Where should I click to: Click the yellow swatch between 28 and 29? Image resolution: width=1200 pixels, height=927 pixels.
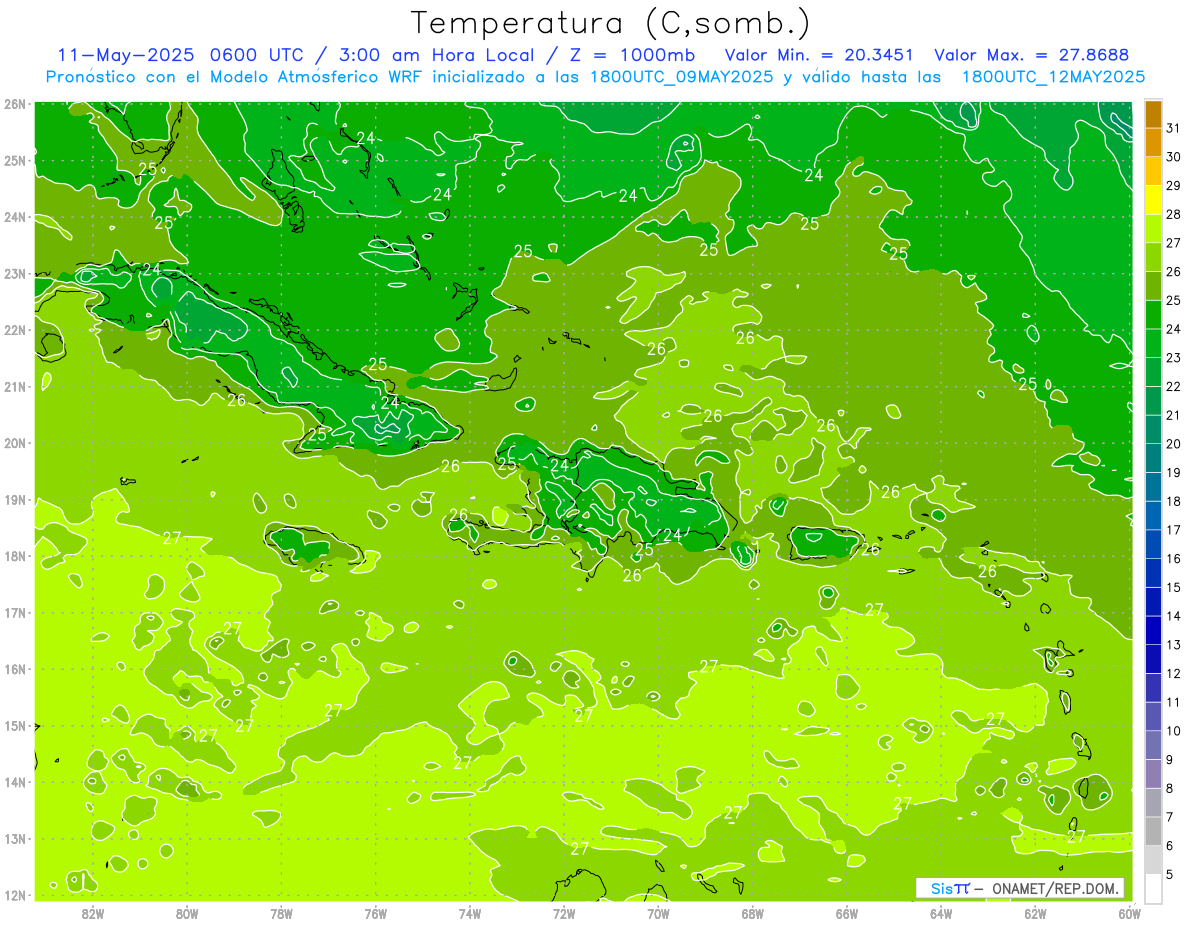pyautogui.click(x=1153, y=200)
